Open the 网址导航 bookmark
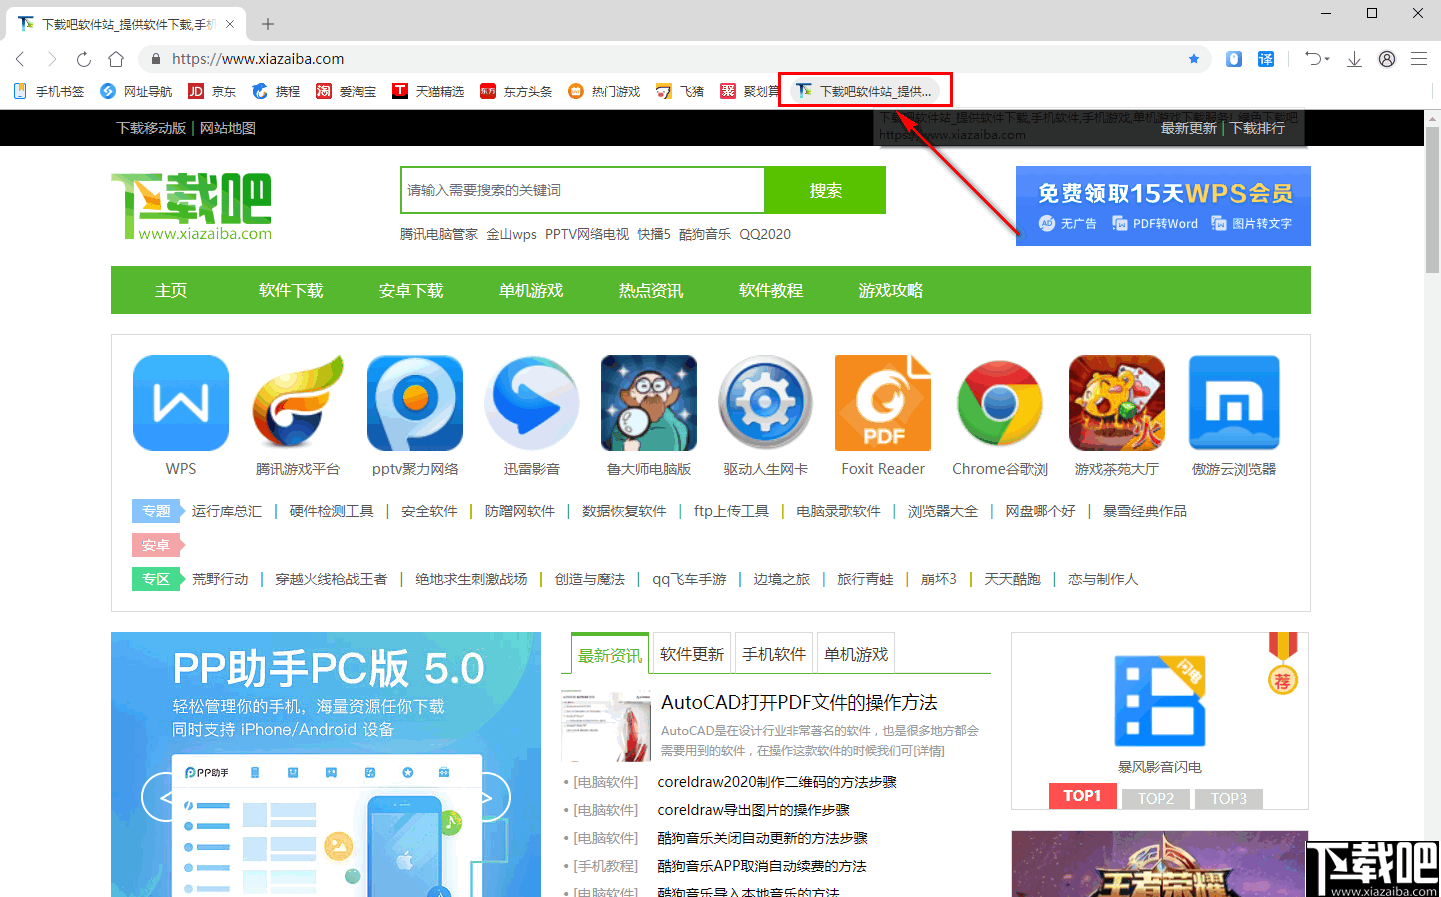Viewport: 1441px width, 897px height. point(136,91)
